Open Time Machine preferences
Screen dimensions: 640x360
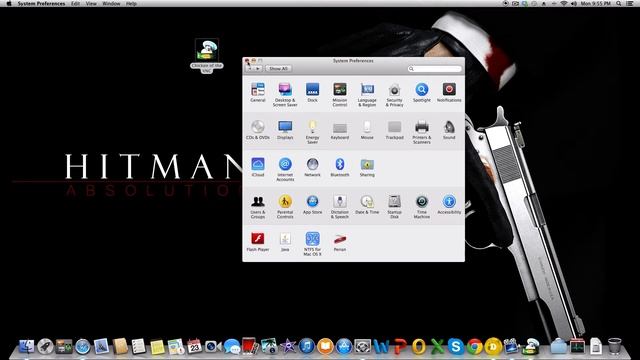pos(422,207)
